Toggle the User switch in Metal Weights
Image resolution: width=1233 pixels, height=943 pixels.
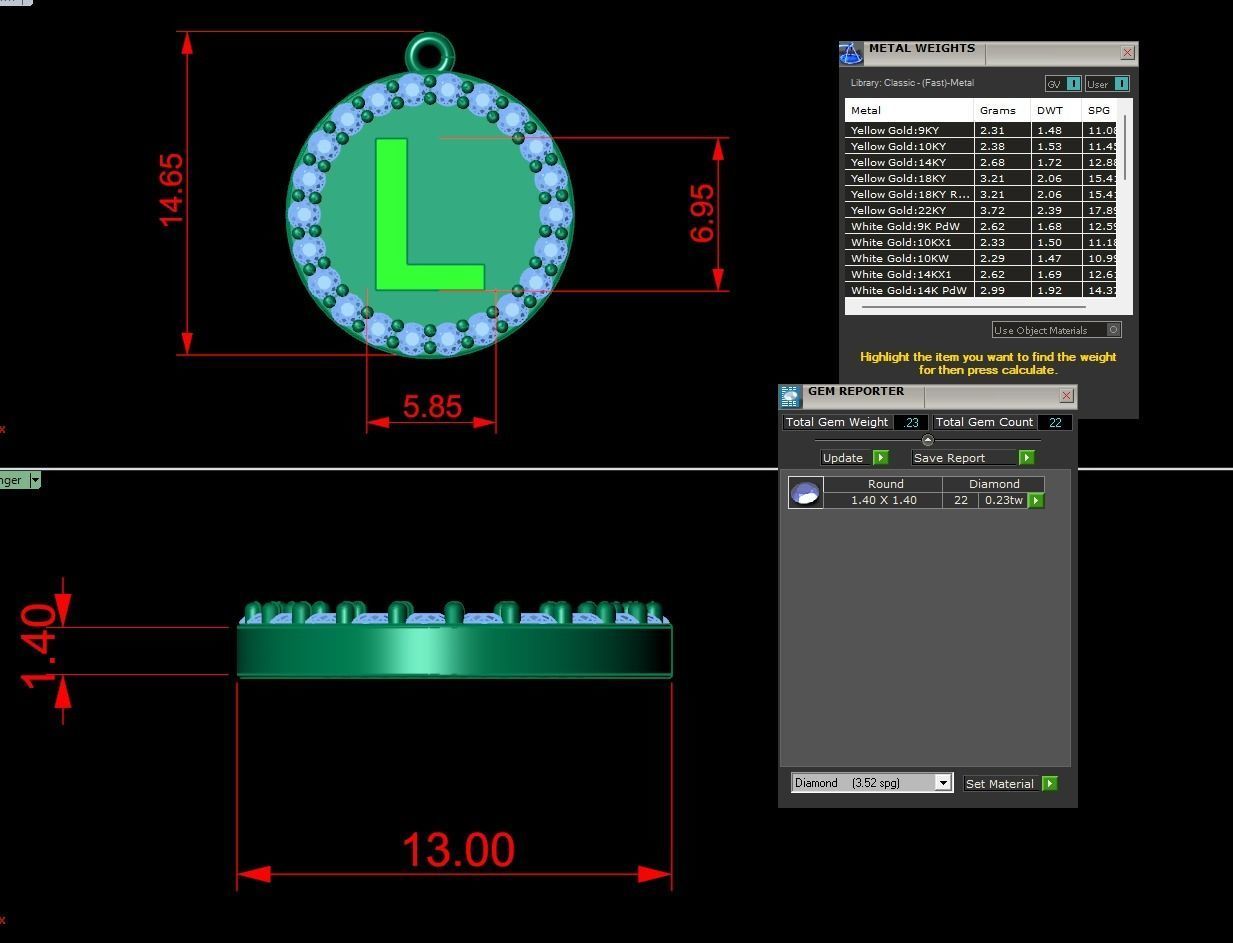[1107, 84]
